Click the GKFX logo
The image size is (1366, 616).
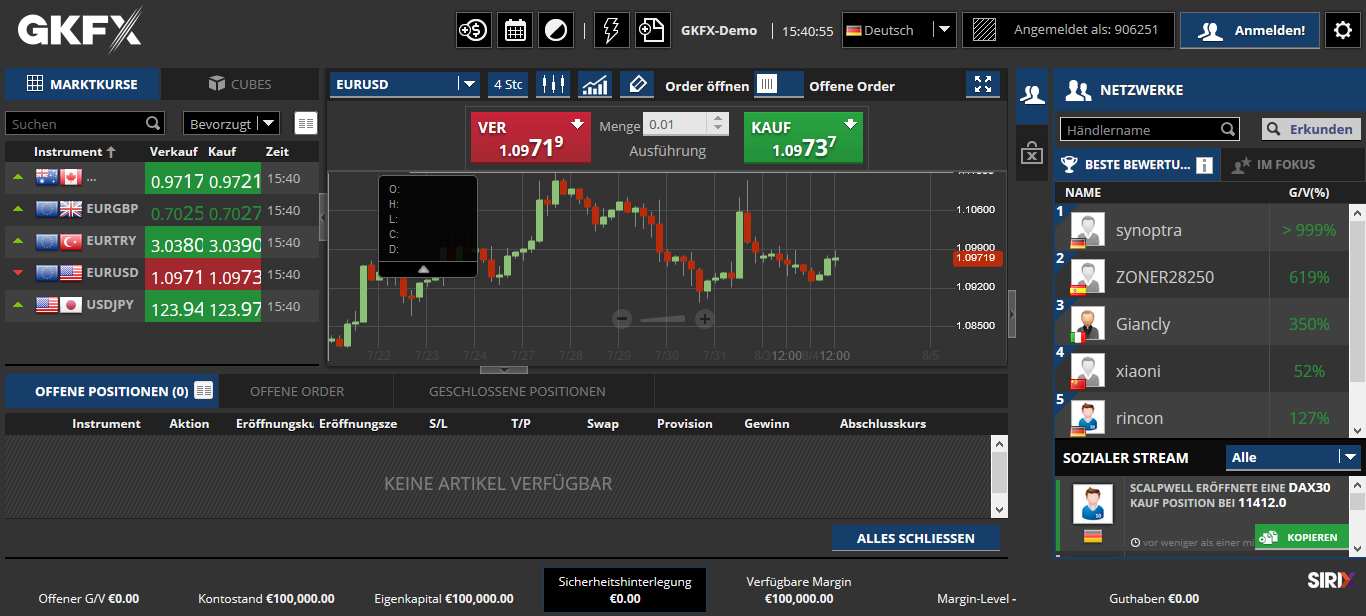click(x=81, y=30)
